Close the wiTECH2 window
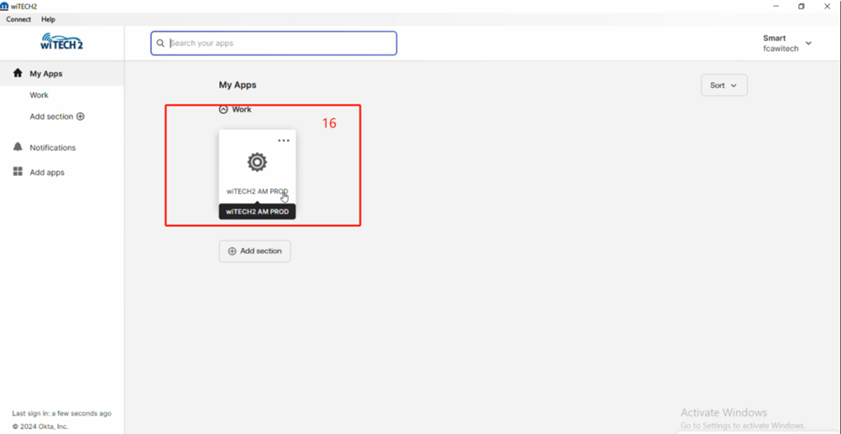This screenshot has height=434, width=841. (x=827, y=6)
